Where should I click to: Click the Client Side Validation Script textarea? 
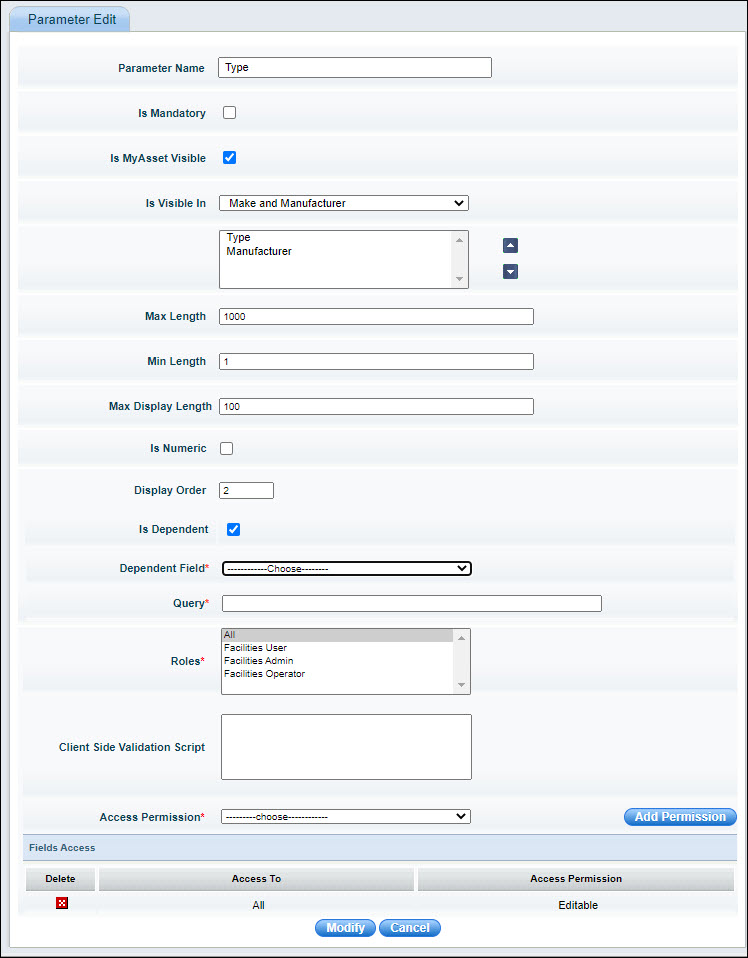point(346,746)
